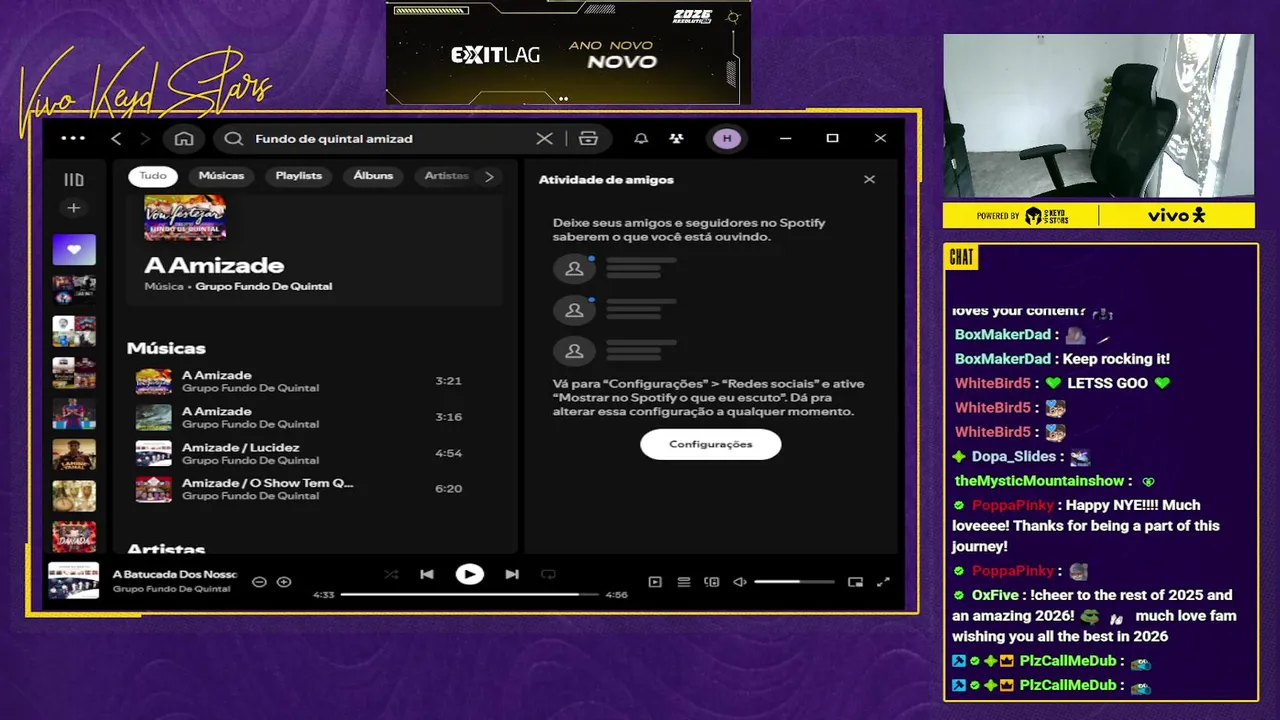Click the OxFive chat username
This screenshot has width=1280, height=720.
[995, 595]
